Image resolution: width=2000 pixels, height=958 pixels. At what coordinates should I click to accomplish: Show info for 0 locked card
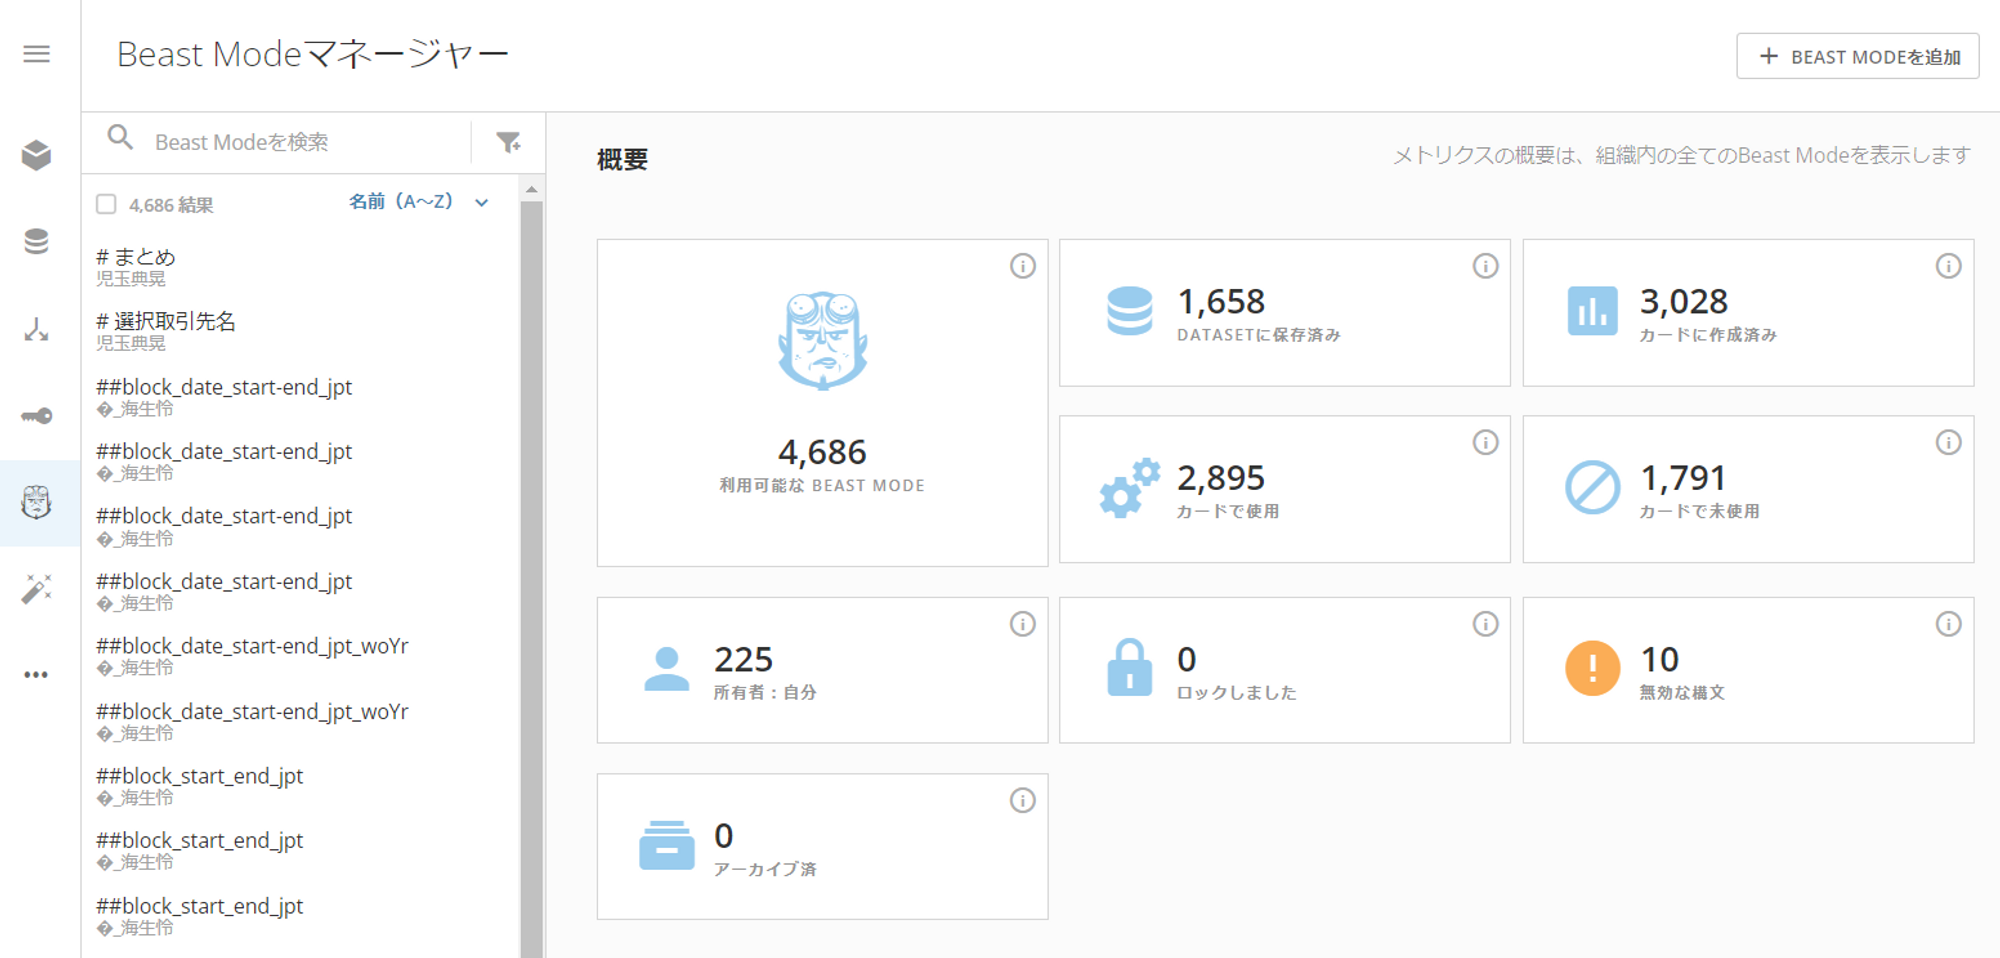pyautogui.click(x=1485, y=624)
